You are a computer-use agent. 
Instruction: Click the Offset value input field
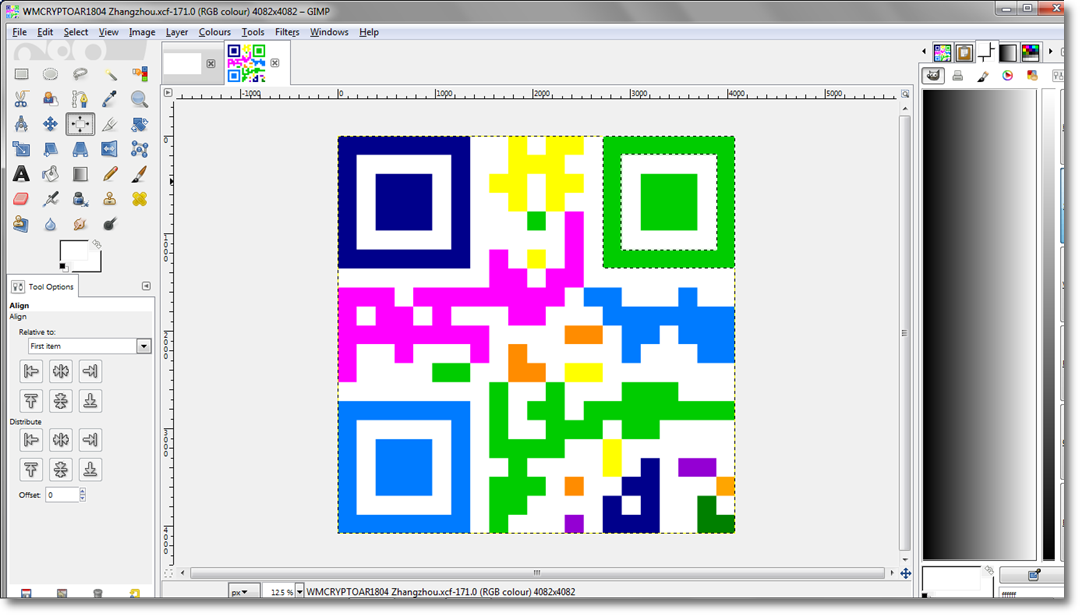(x=61, y=494)
